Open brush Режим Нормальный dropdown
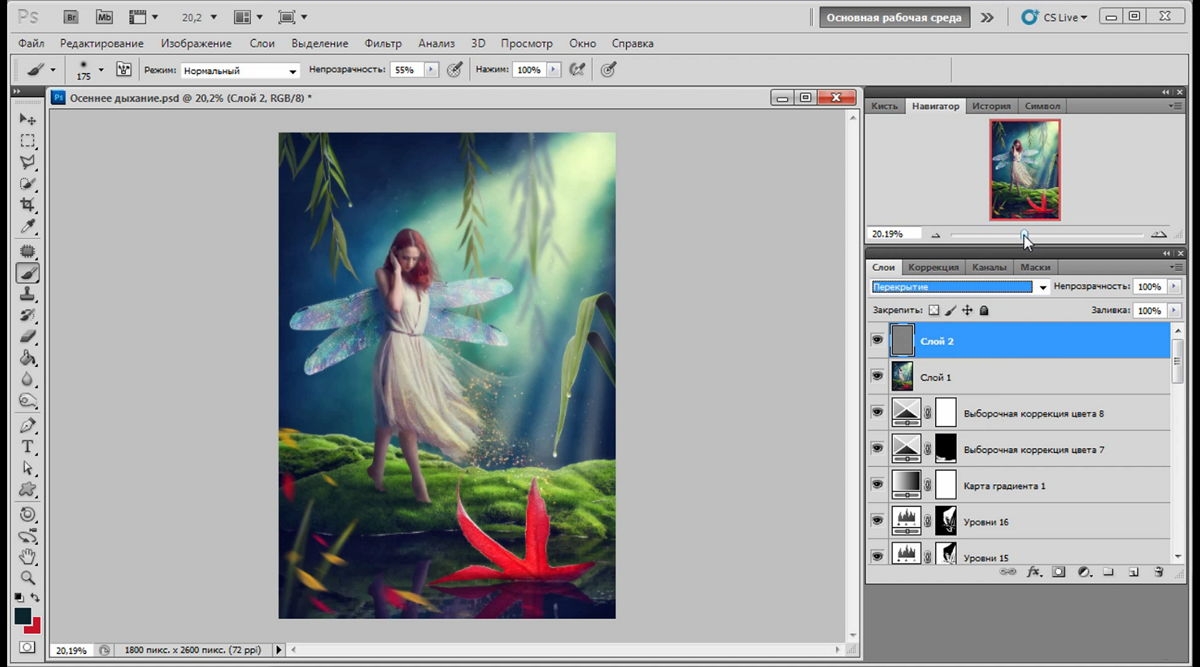Screen dimensions: 1200x667 240,71
